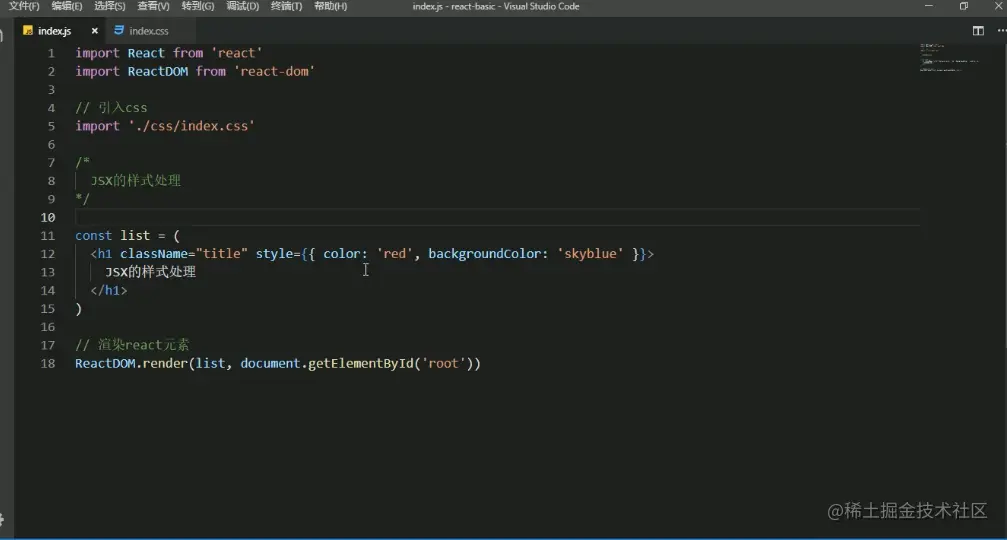Click JSX的样式处理 heading text on line 13

tap(150, 272)
